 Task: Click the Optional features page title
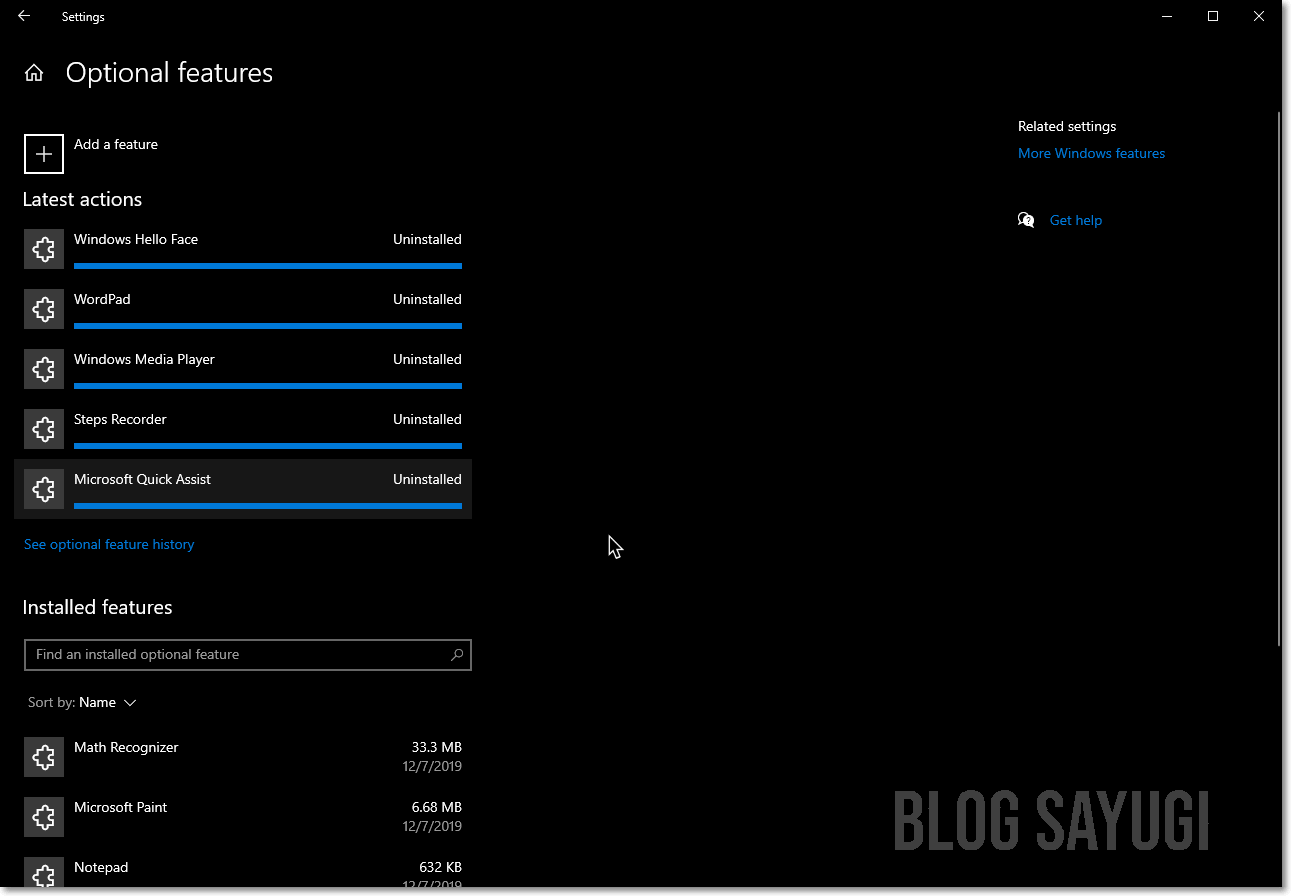tap(169, 73)
